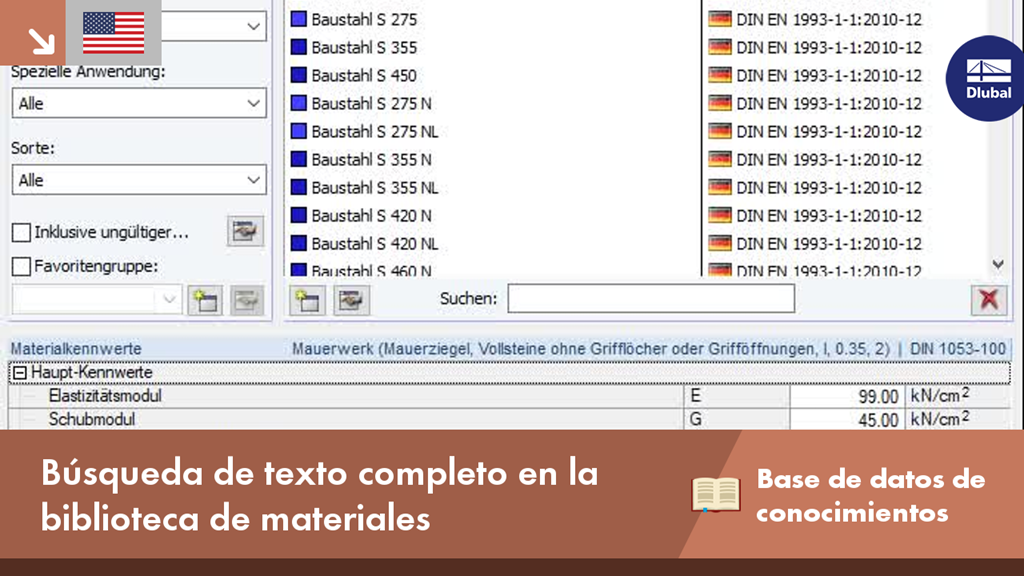Select Baustahl S 420 NL material

click(x=375, y=244)
